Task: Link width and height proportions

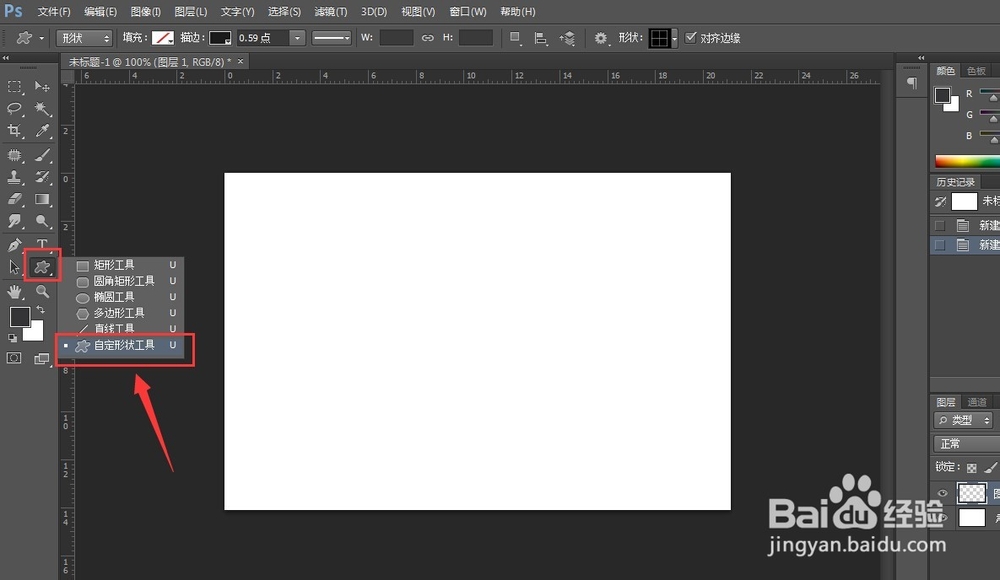Action: (x=427, y=38)
